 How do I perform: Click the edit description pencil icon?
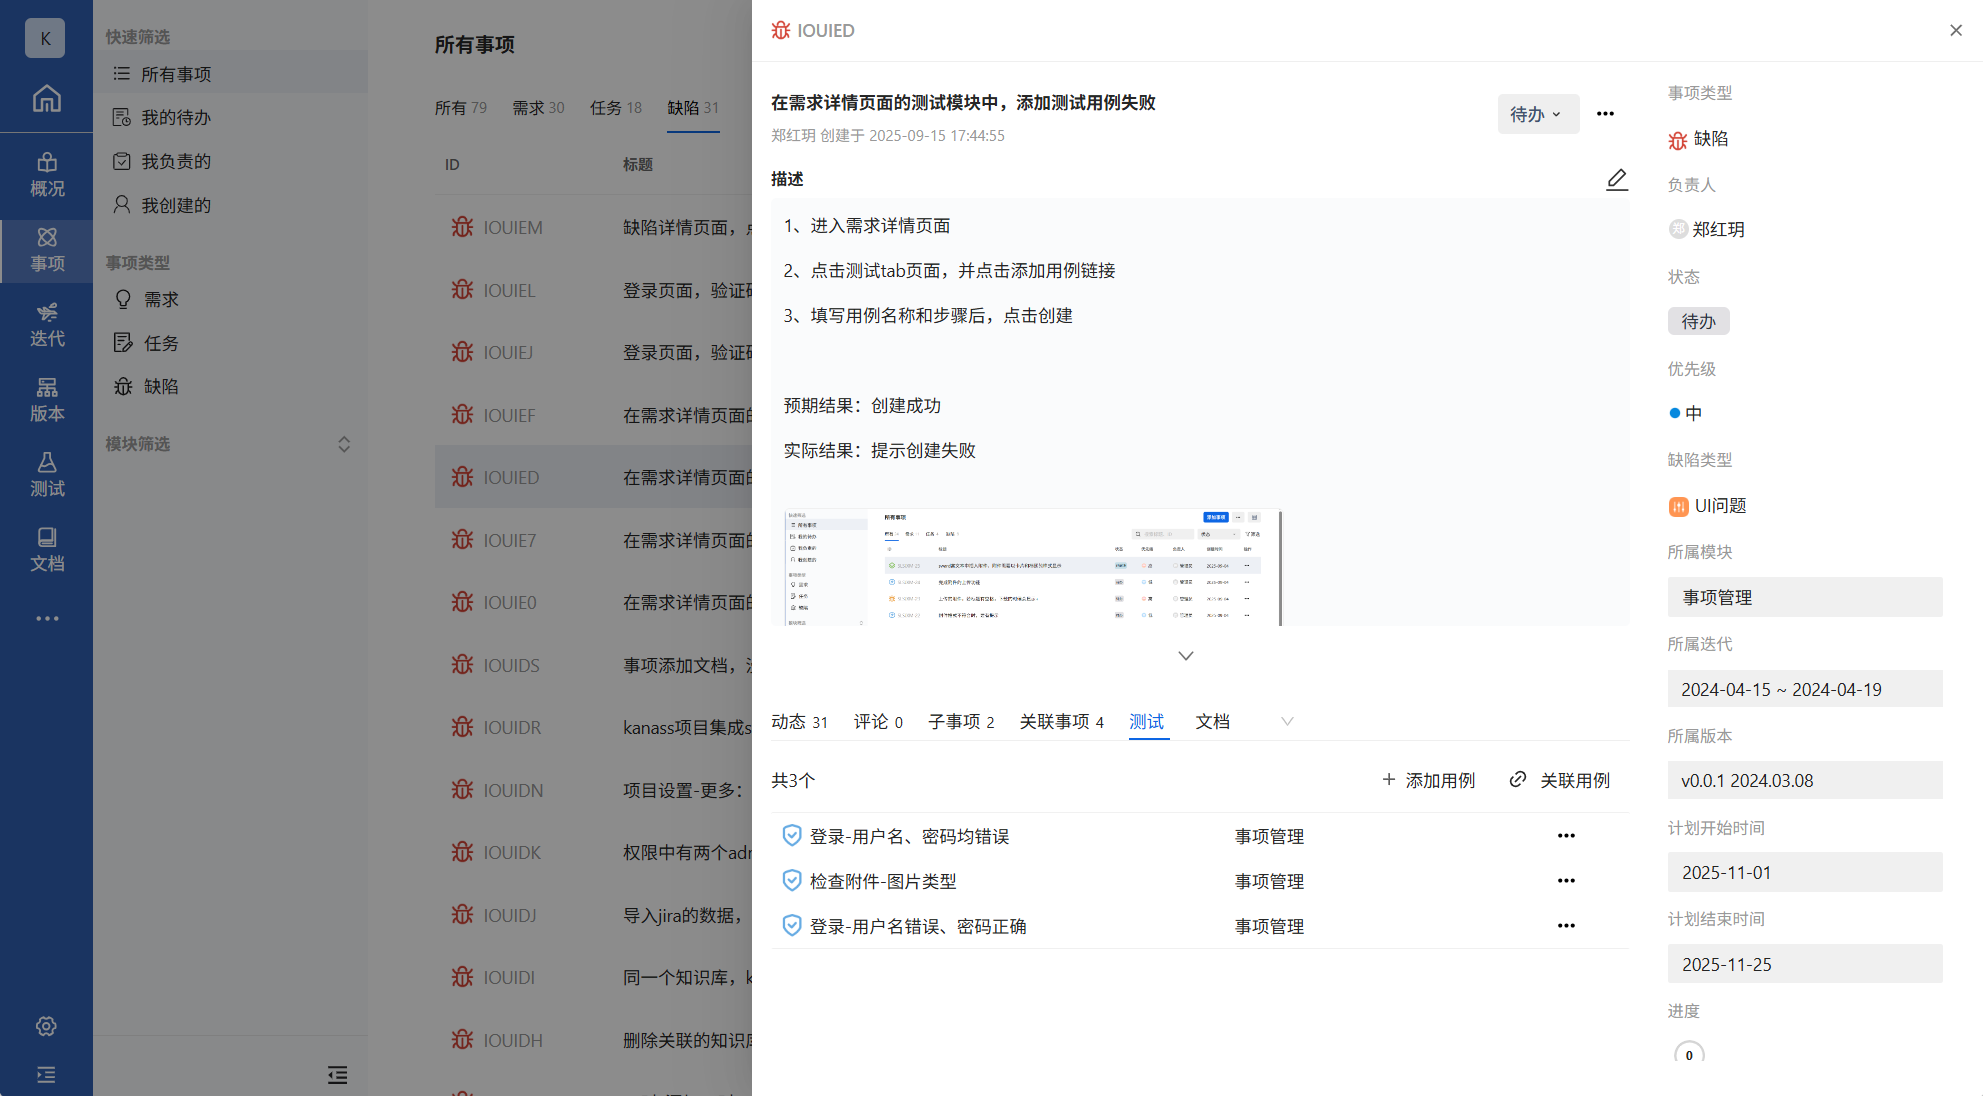click(x=1616, y=179)
